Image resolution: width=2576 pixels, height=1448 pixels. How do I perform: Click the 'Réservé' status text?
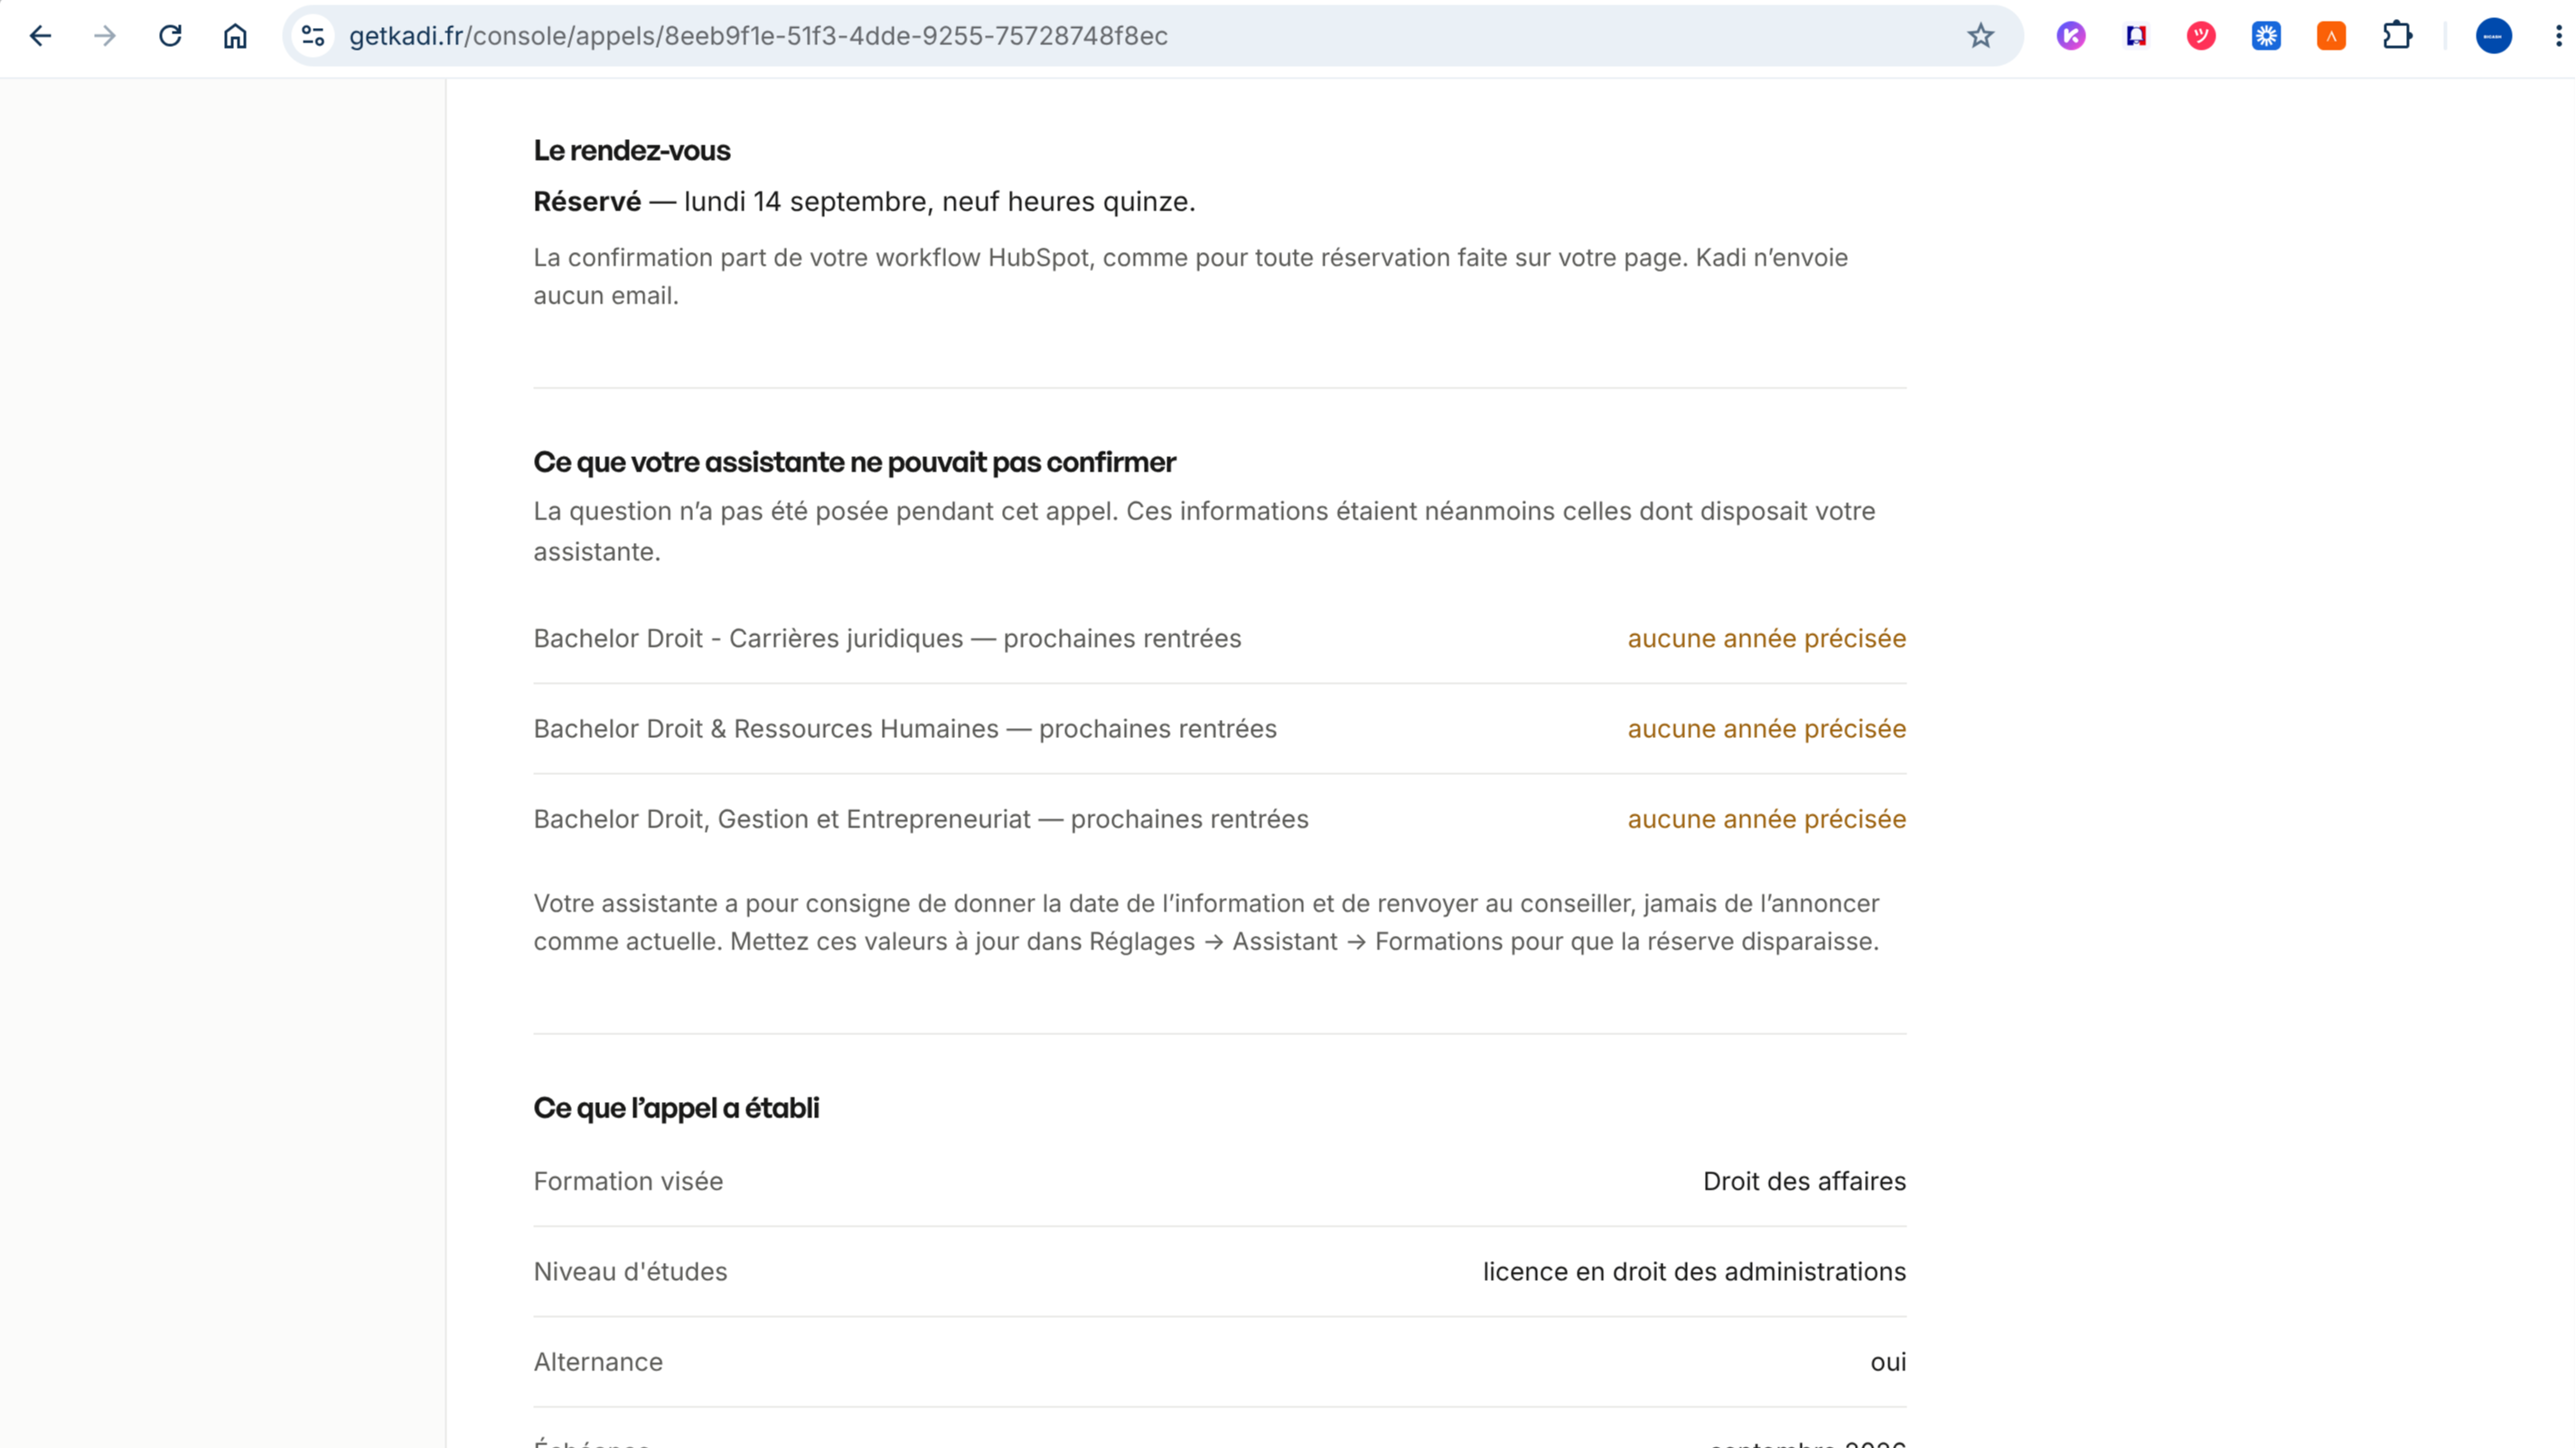pyautogui.click(x=587, y=202)
